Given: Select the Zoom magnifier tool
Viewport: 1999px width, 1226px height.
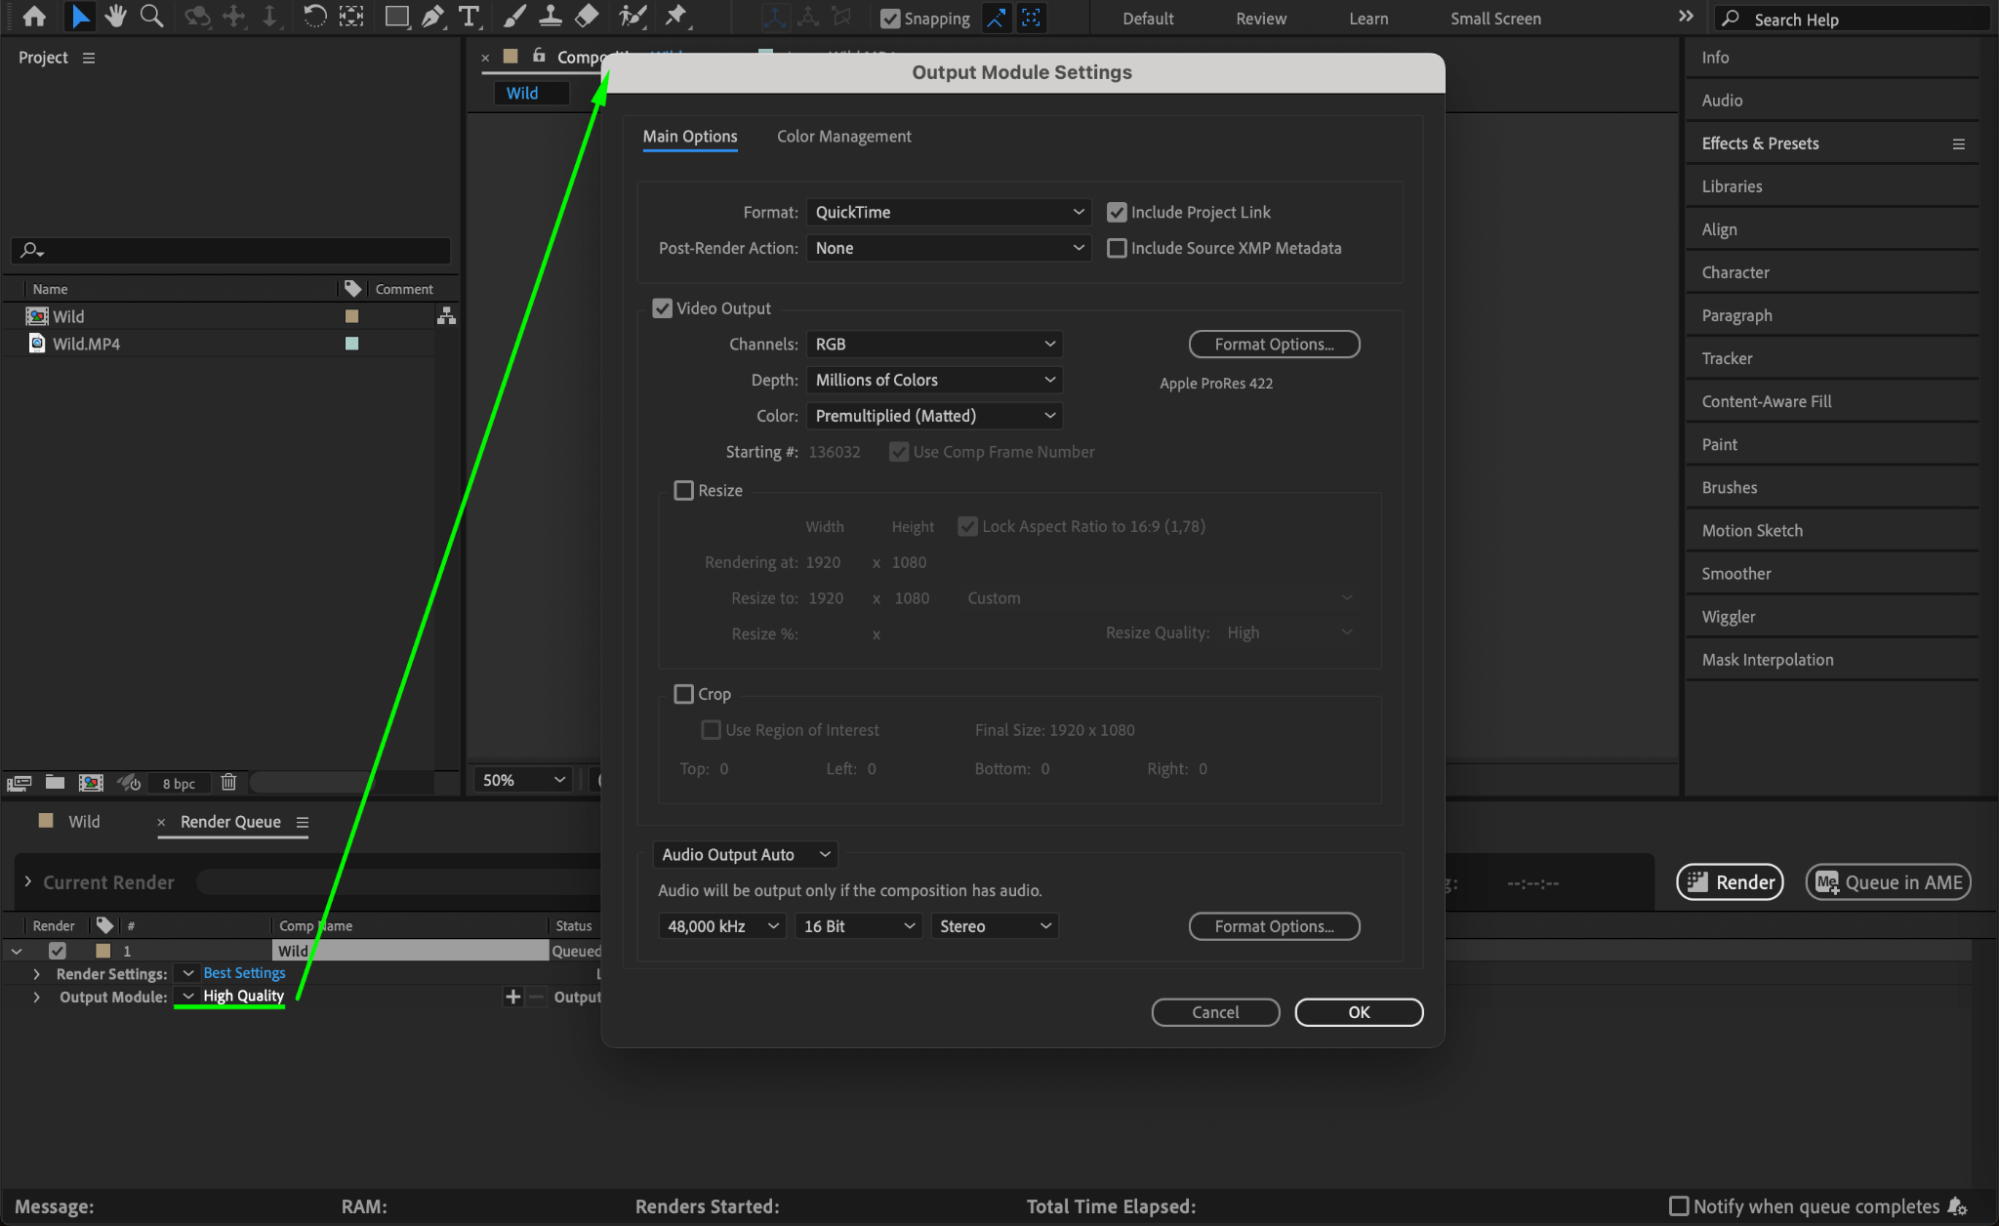Looking at the screenshot, I should tap(151, 16).
